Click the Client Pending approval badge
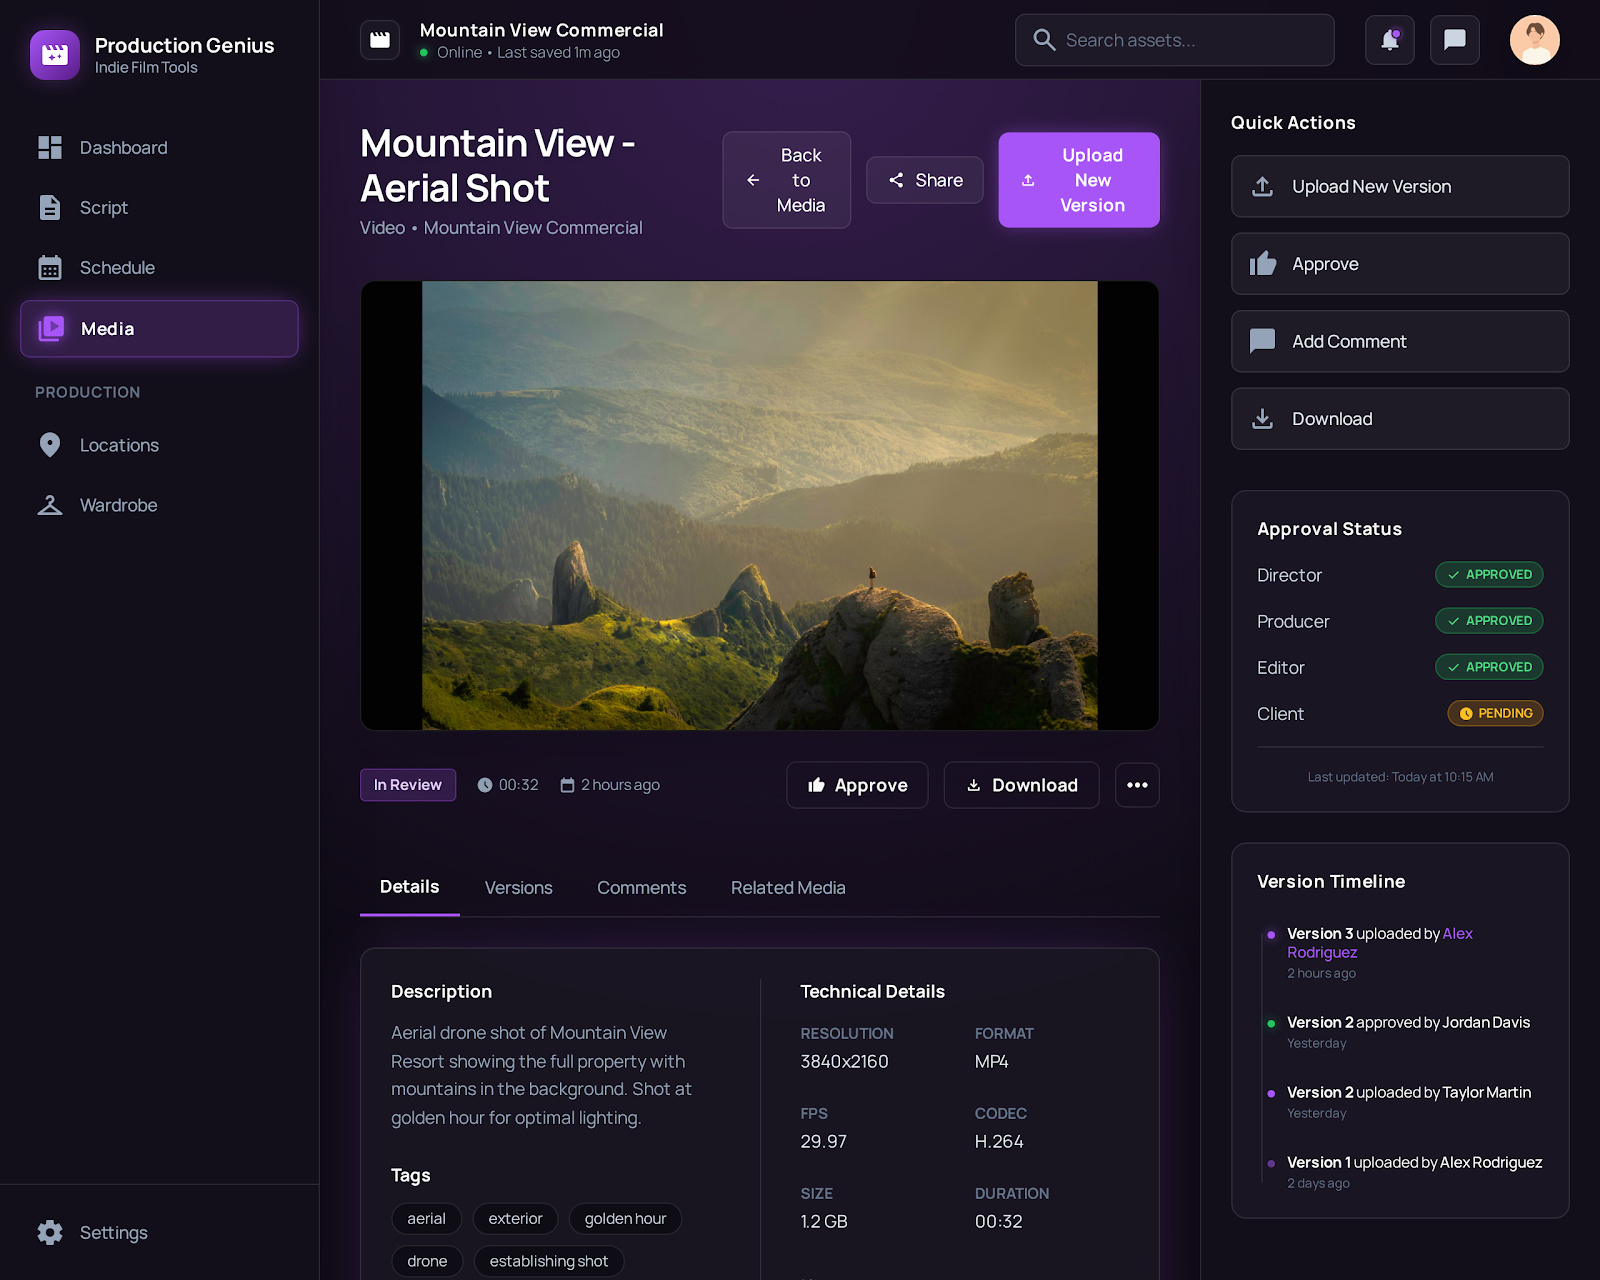The image size is (1600, 1280). click(1494, 713)
